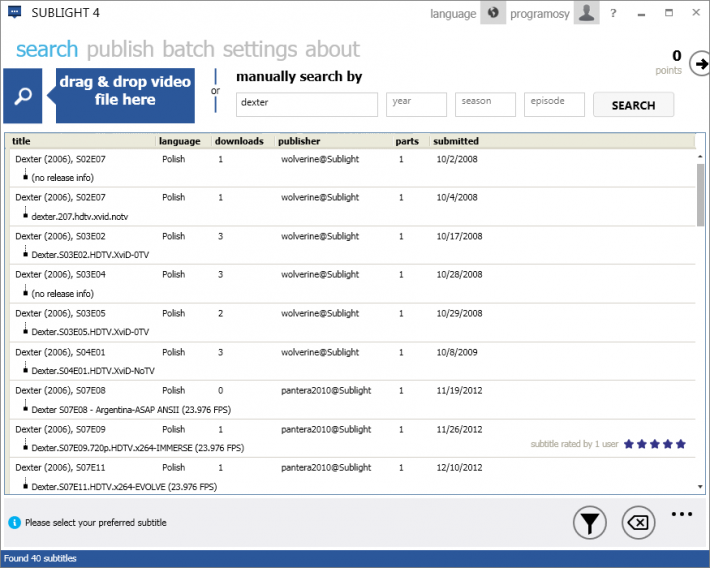Click submitted date 10/4/2008
710x568 pixels.
[457, 197]
